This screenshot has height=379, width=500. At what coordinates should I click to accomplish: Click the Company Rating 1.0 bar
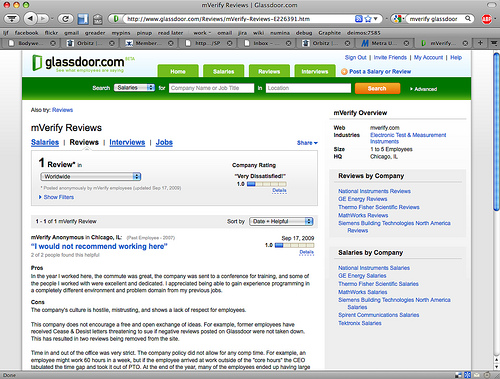[267, 184]
